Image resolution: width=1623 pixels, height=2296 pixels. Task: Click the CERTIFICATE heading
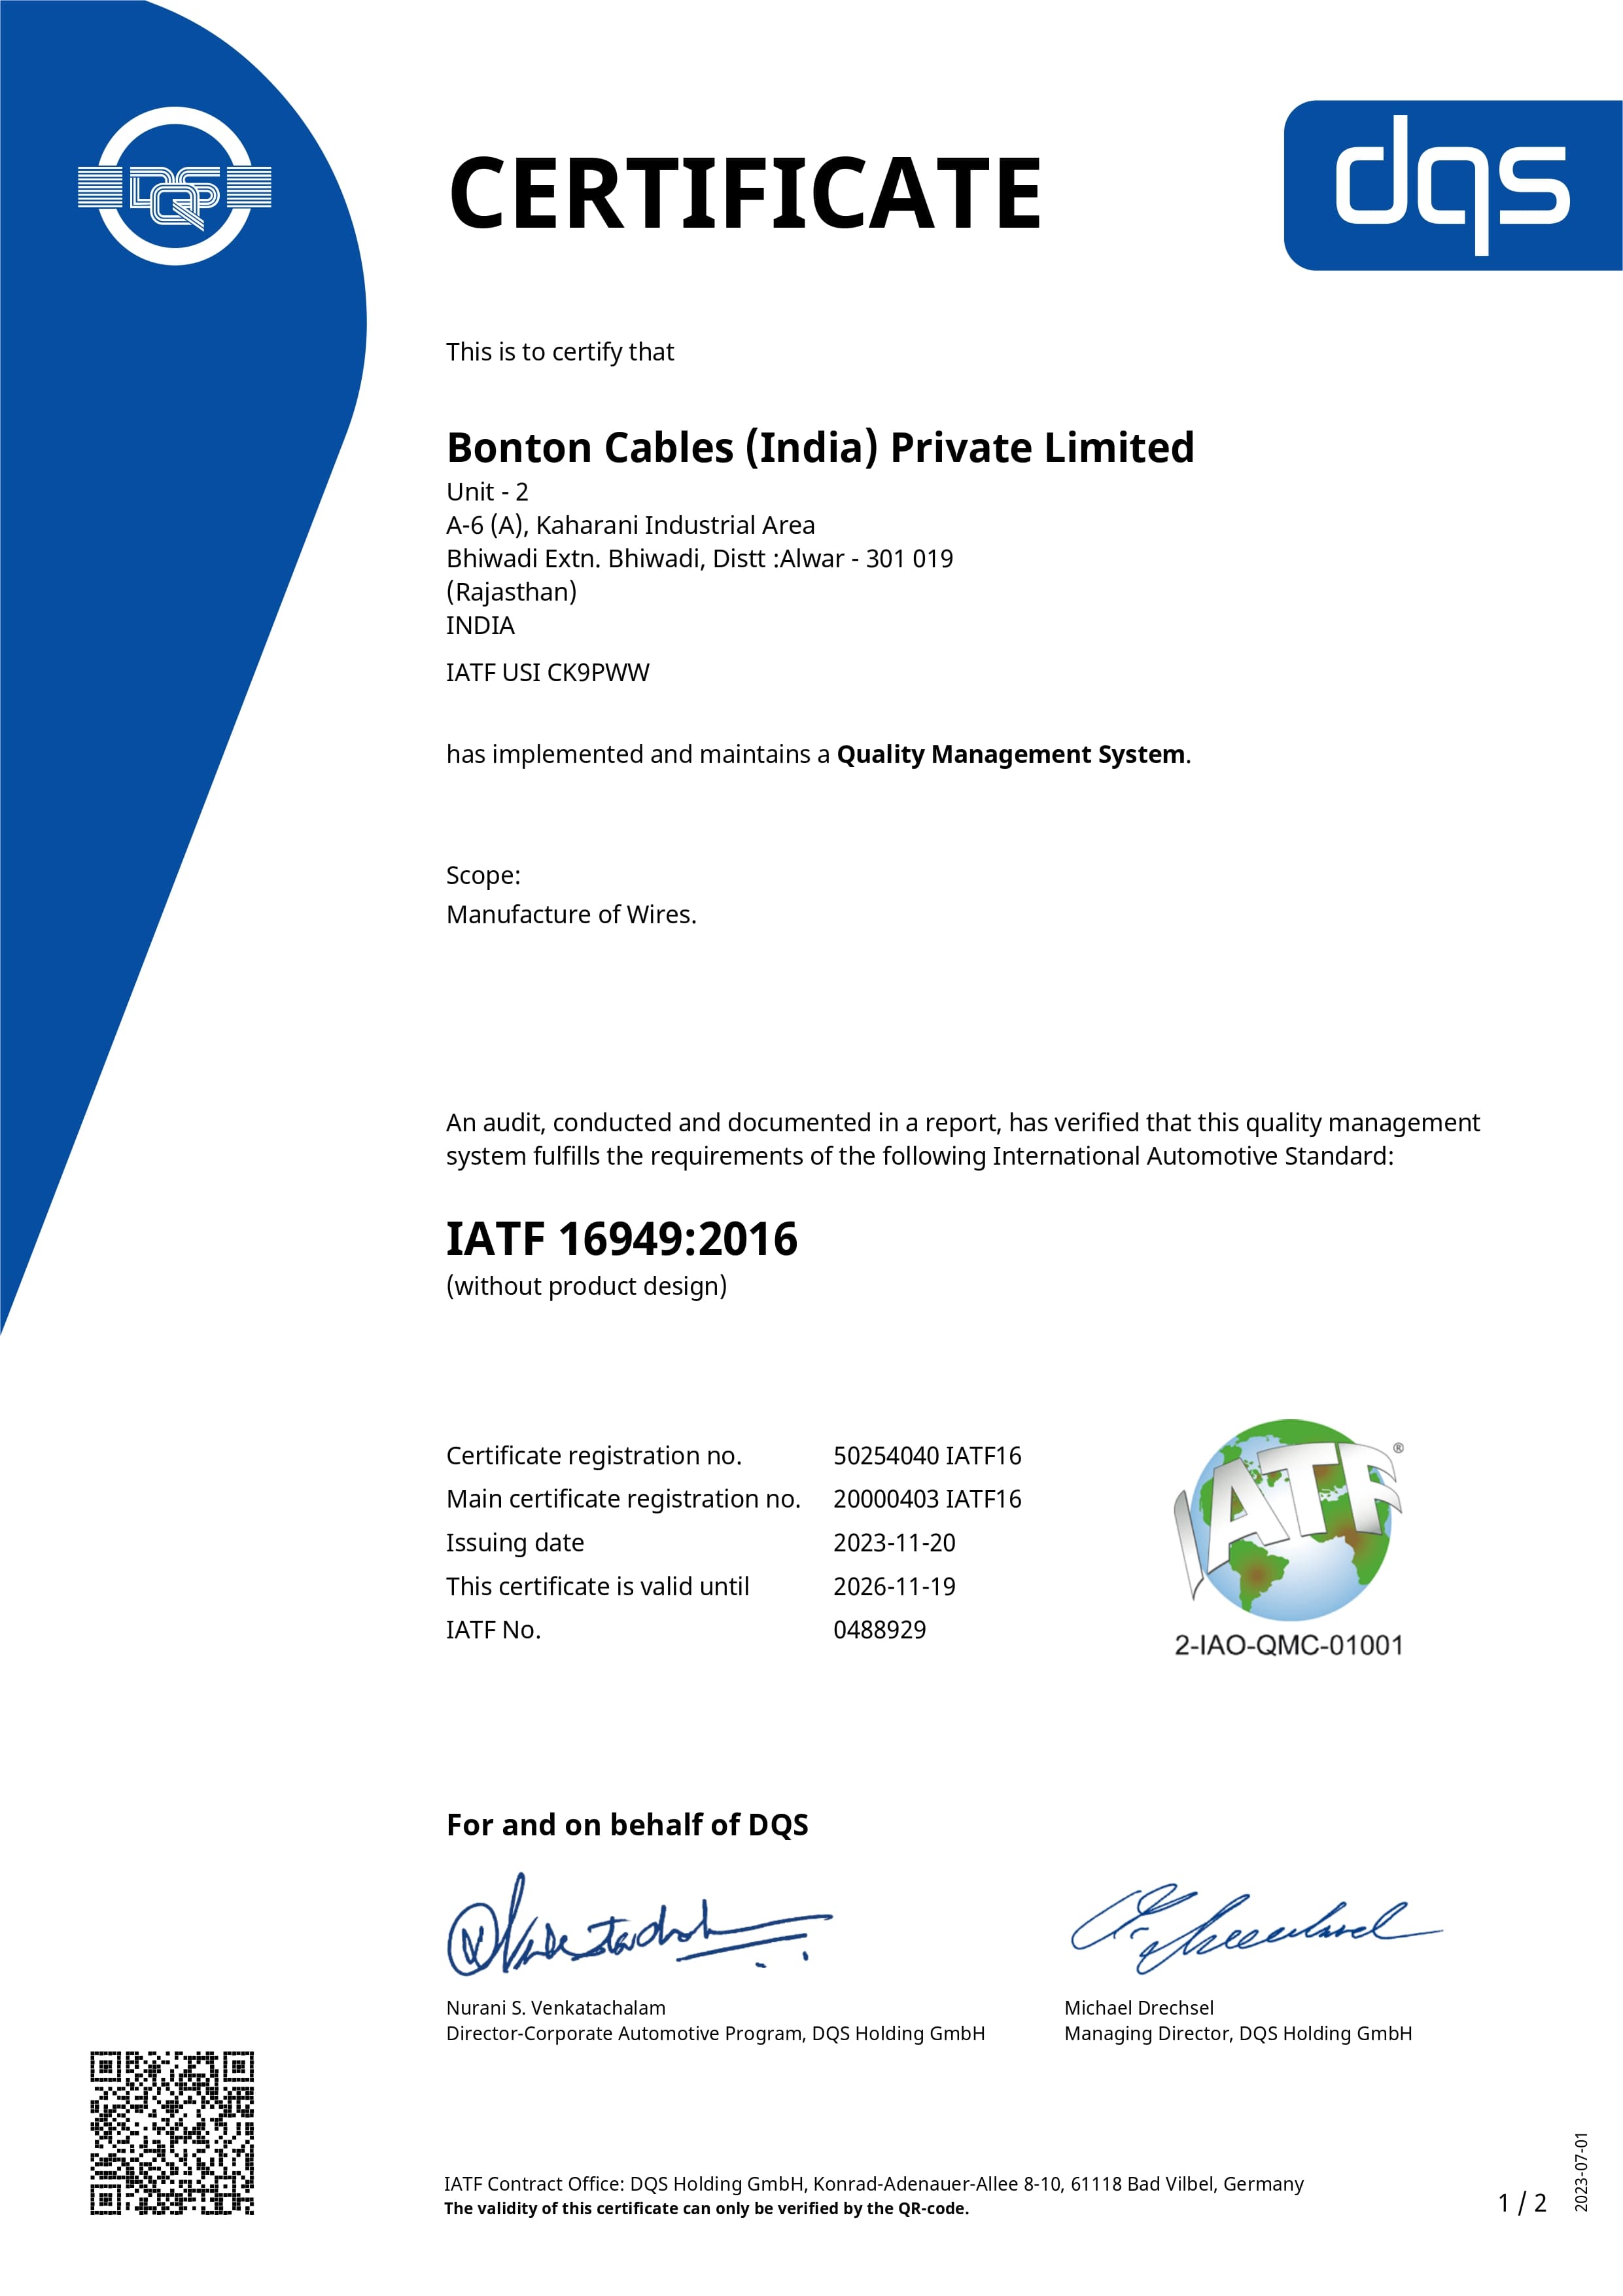[x=745, y=193]
